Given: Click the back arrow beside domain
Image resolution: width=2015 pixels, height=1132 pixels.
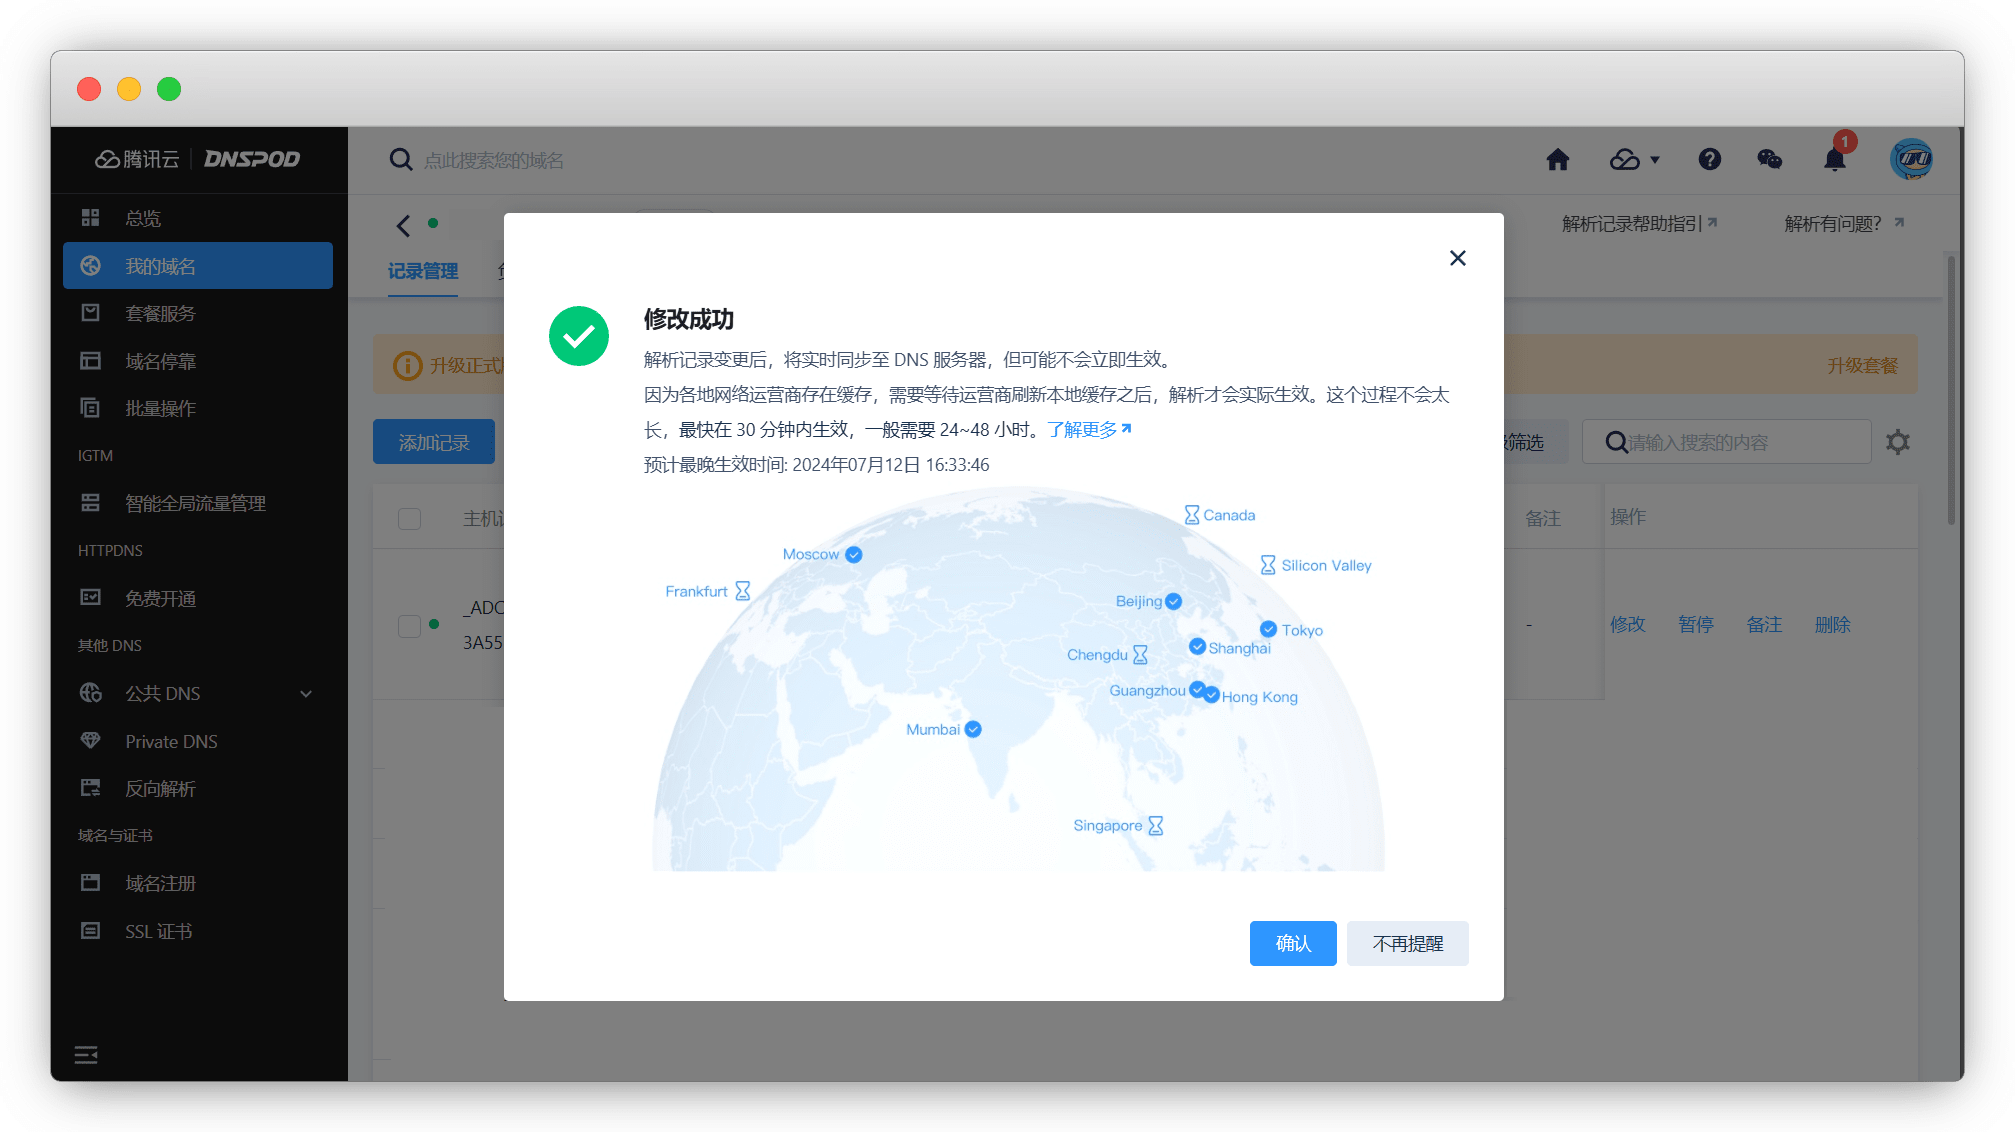Looking at the screenshot, I should pyautogui.click(x=403, y=226).
